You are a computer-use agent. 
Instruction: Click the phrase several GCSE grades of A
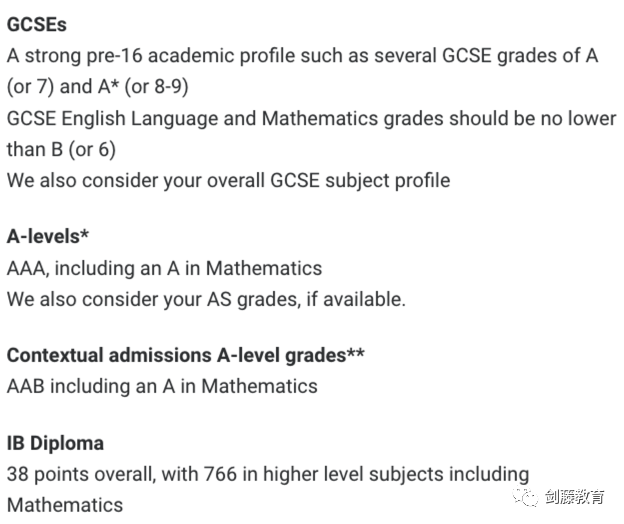click(x=486, y=56)
